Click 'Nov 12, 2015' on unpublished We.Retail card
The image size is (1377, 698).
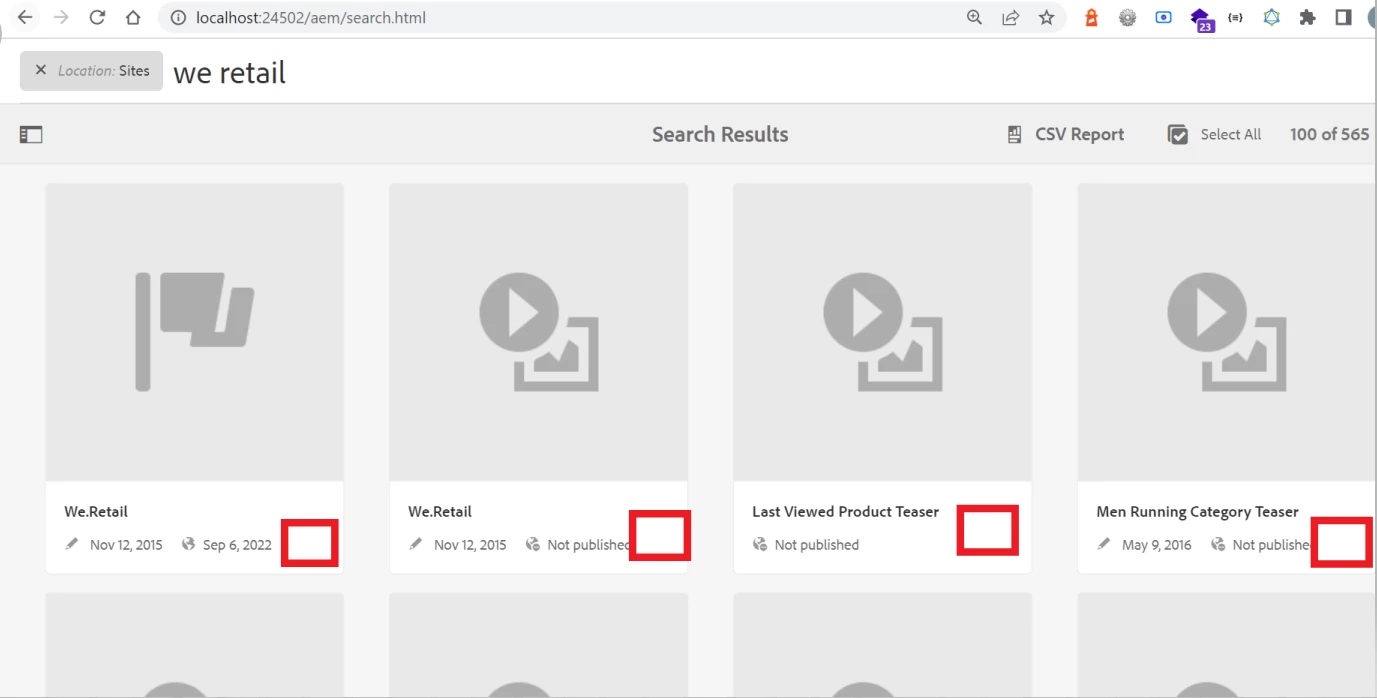(x=470, y=545)
